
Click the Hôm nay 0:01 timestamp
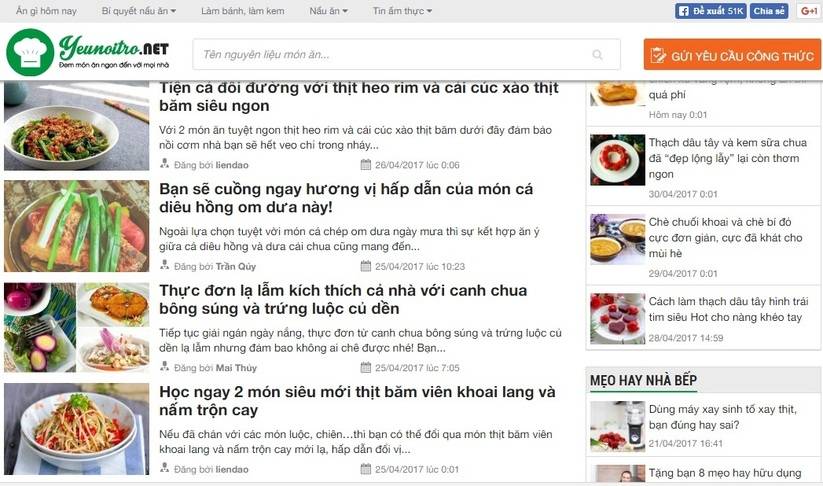(678, 114)
